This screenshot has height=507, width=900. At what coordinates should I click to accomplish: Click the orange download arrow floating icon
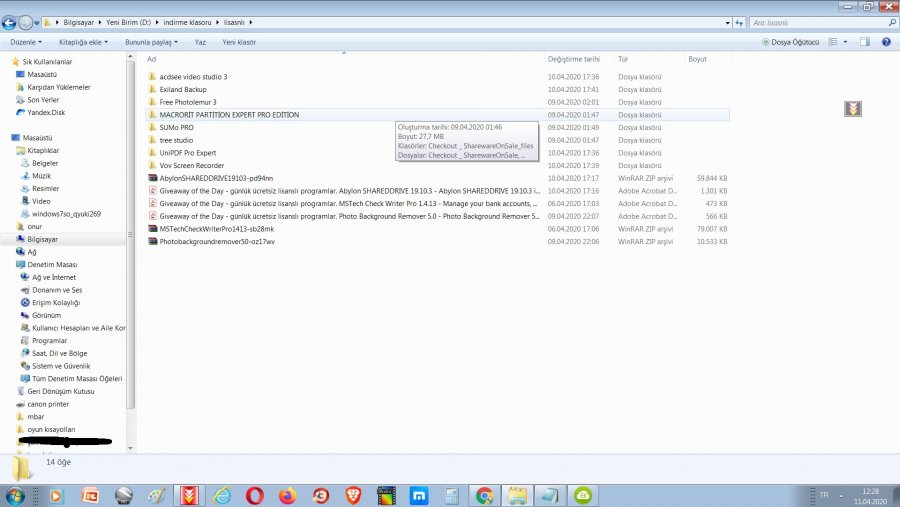point(853,109)
